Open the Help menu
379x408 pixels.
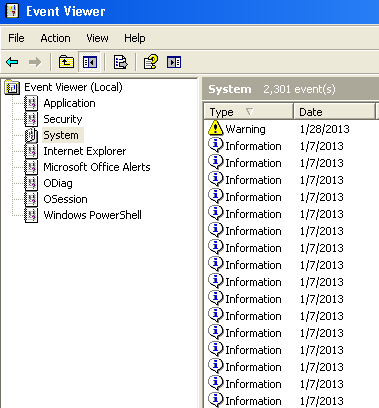pyautogui.click(x=135, y=38)
